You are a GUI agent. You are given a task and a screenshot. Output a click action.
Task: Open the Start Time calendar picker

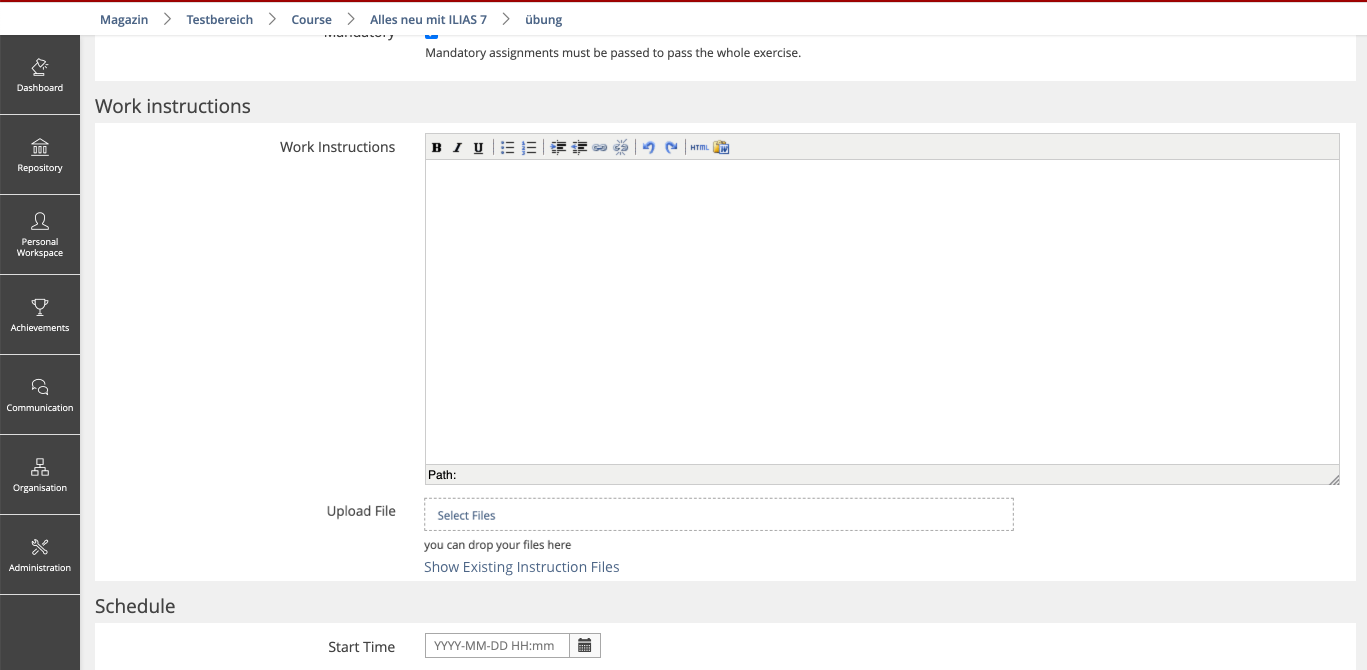point(585,646)
